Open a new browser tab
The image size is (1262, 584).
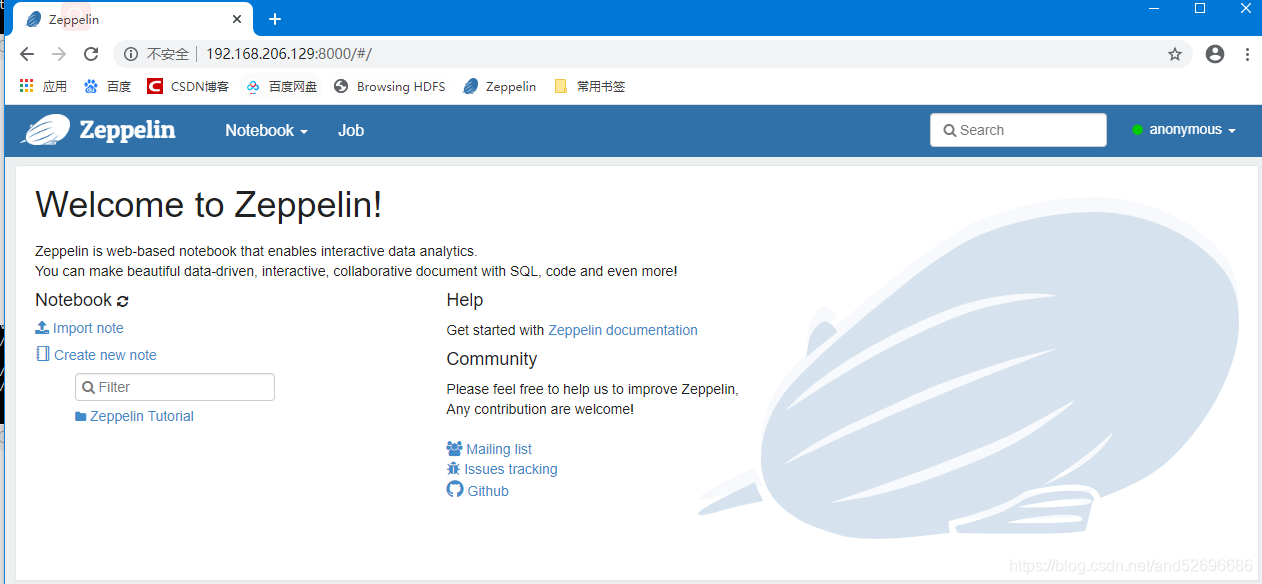(275, 19)
